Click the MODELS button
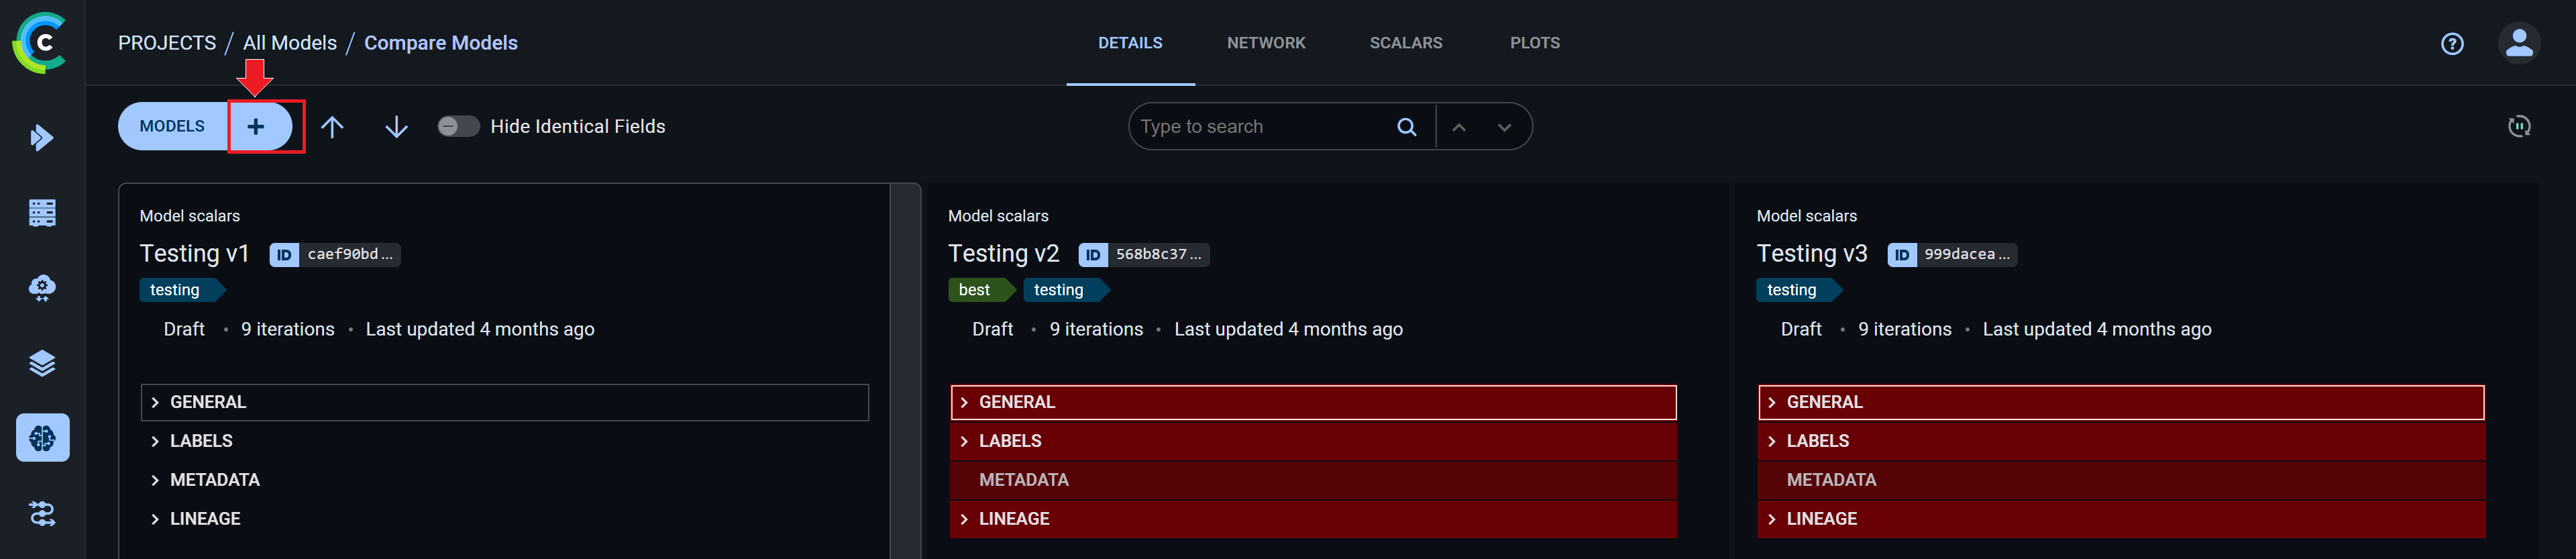Viewport: 2576px width, 559px height. click(x=172, y=127)
